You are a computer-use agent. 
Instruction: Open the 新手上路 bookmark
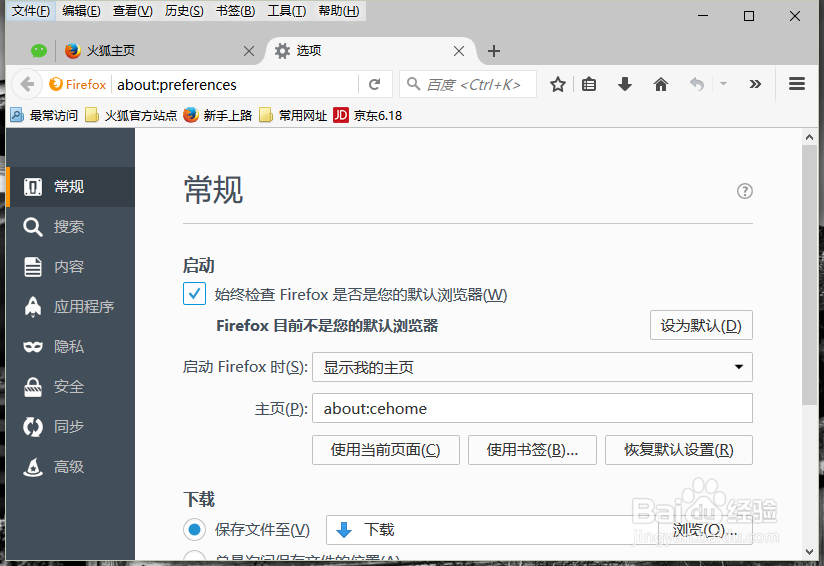218,115
